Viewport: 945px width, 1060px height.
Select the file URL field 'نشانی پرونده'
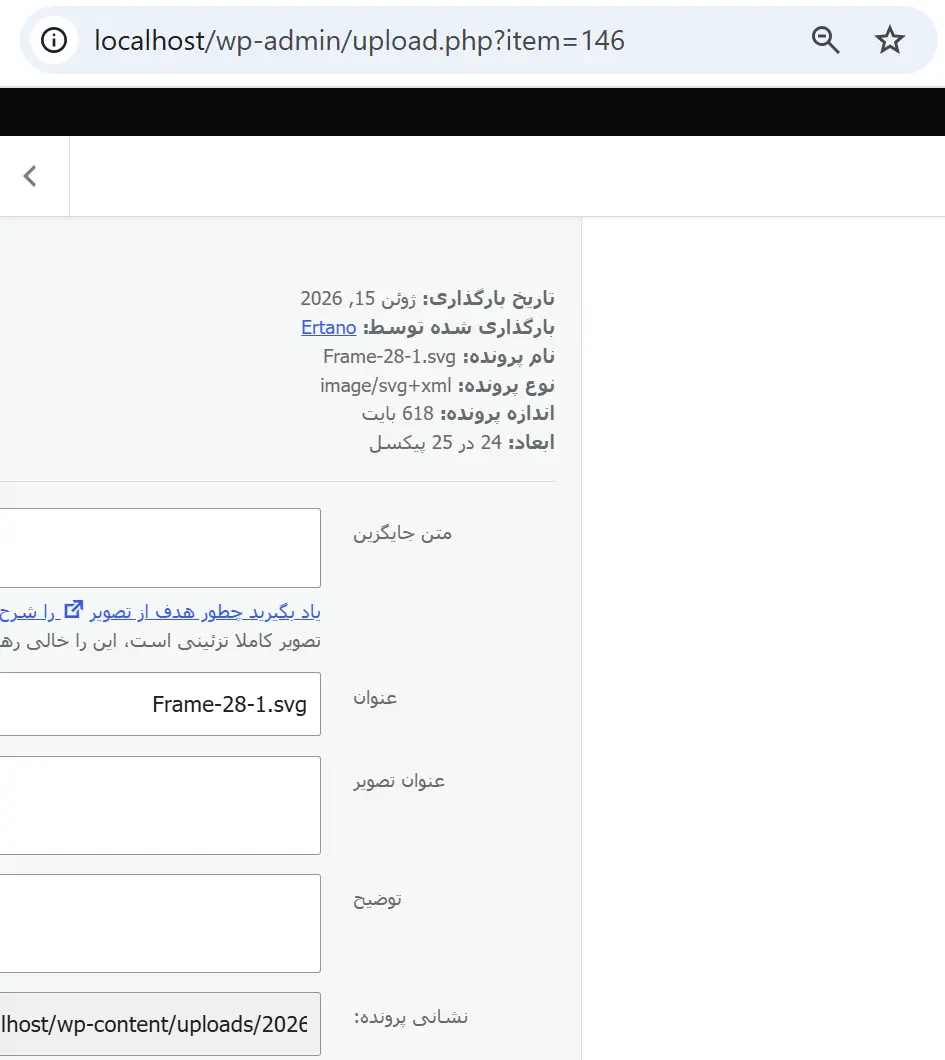point(160,1024)
